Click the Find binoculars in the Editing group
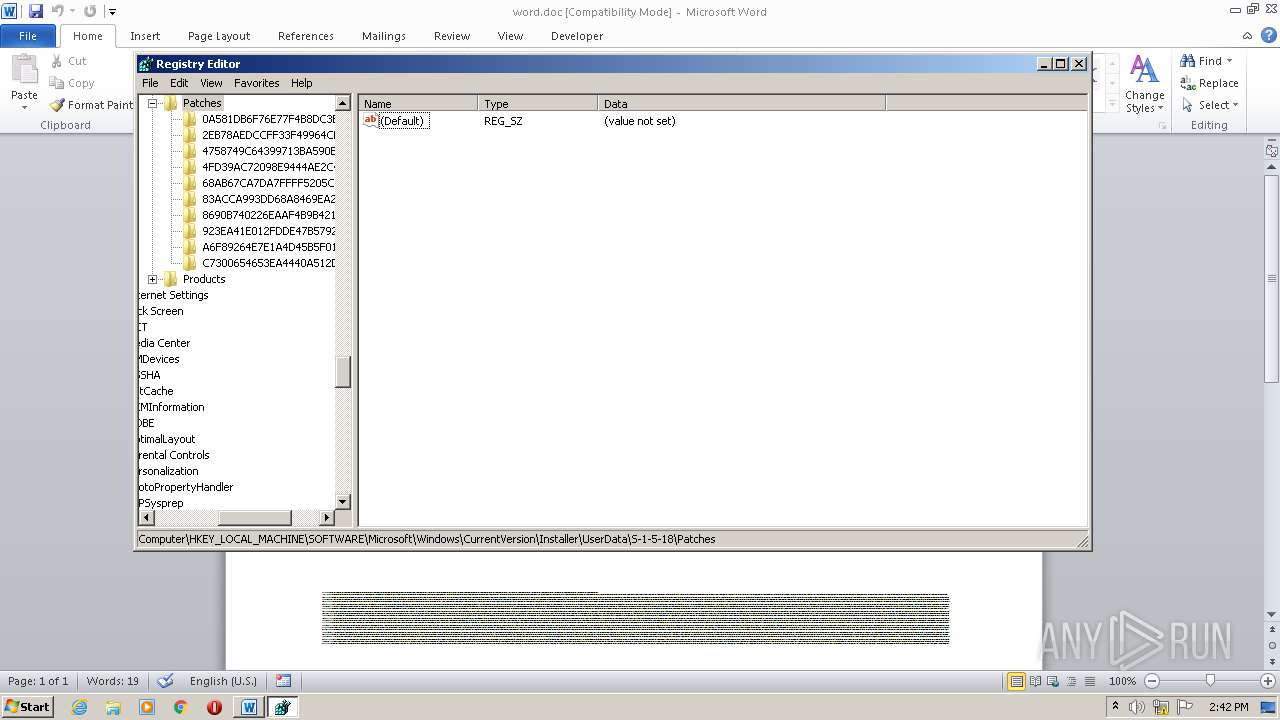This screenshot has height=720, width=1280. point(1188,61)
